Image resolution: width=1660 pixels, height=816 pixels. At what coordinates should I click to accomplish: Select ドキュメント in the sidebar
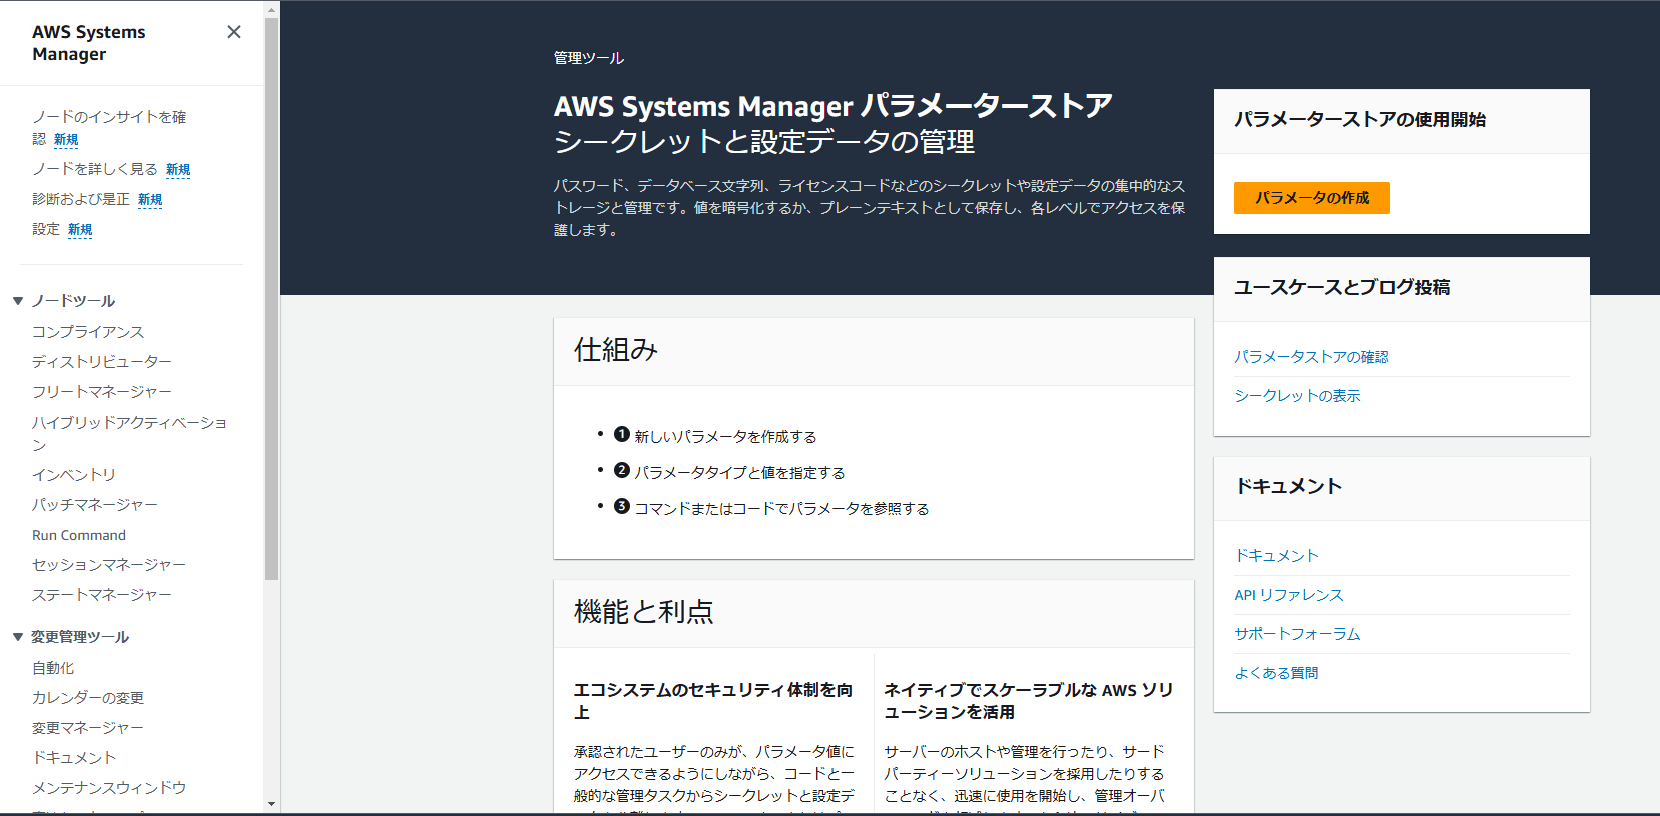74,757
